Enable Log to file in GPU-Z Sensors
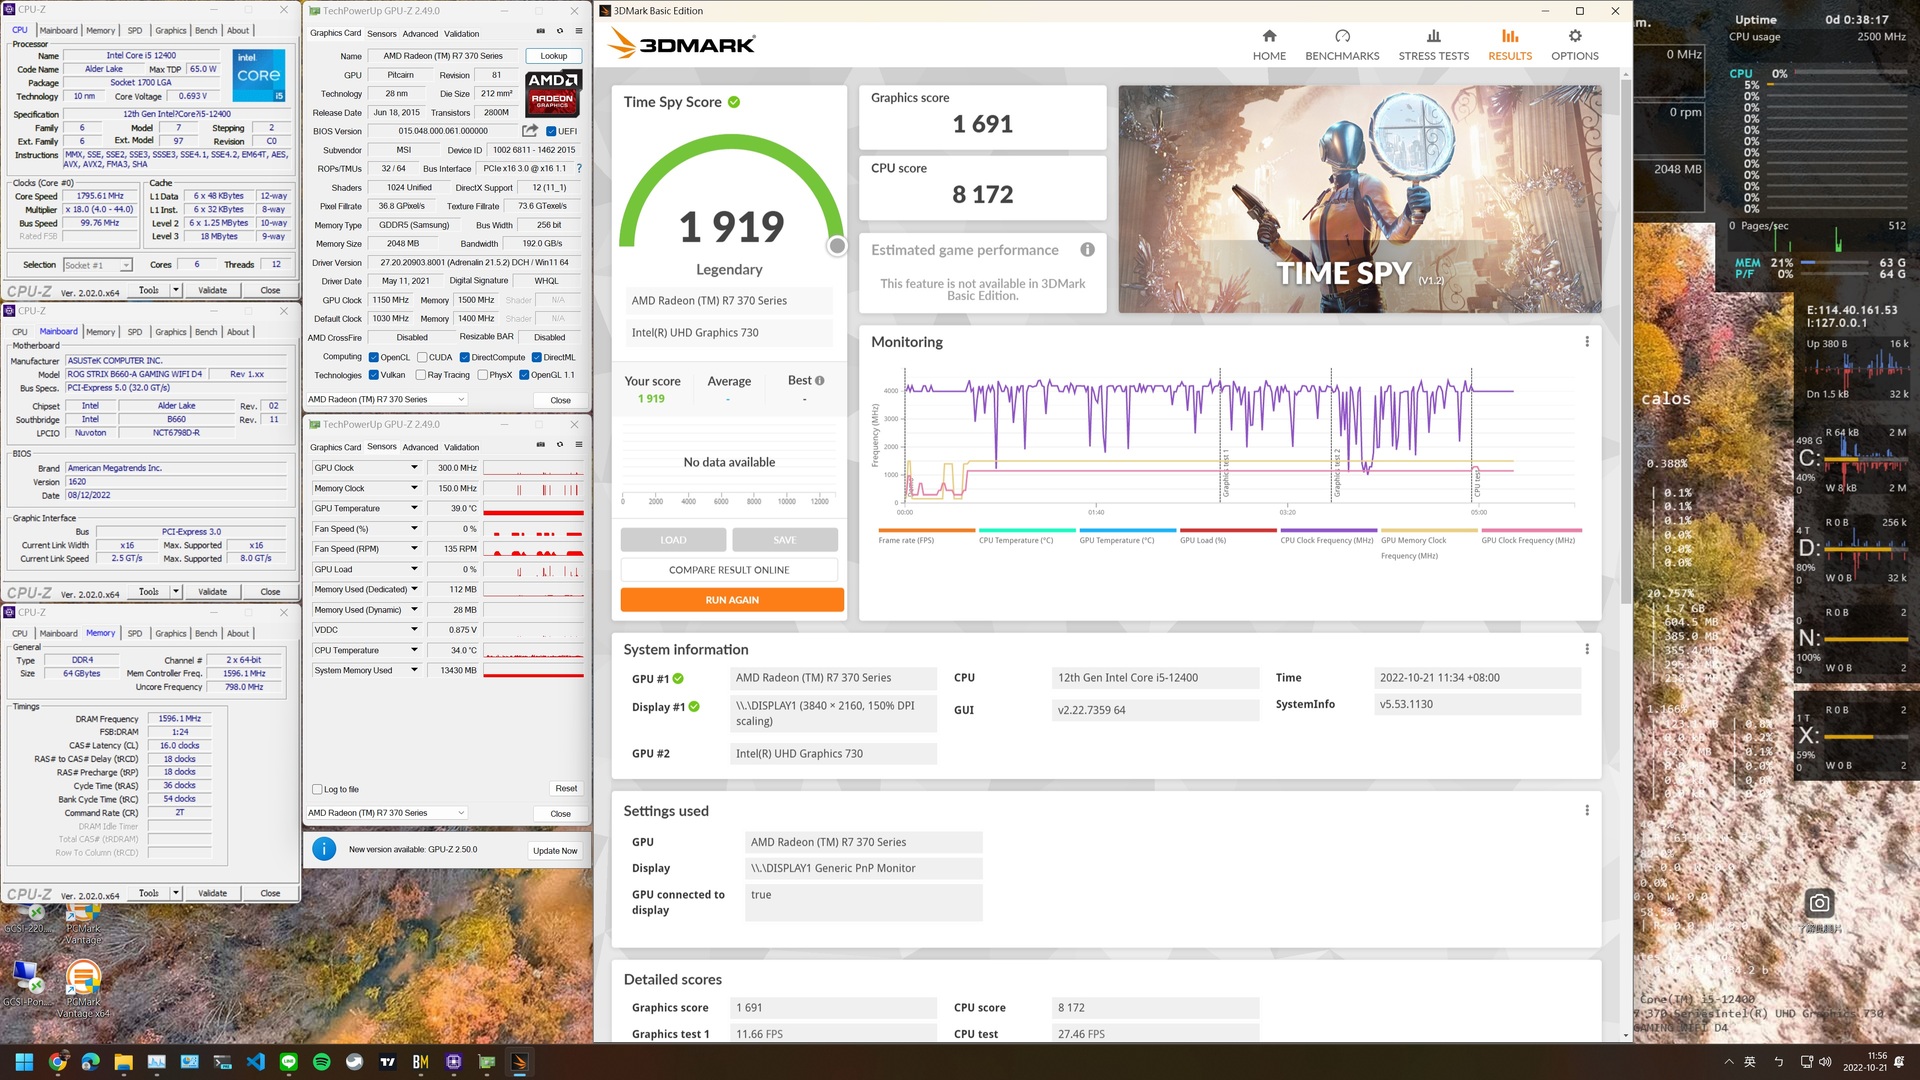The width and height of the screenshot is (1920, 1080). [317, 789]
